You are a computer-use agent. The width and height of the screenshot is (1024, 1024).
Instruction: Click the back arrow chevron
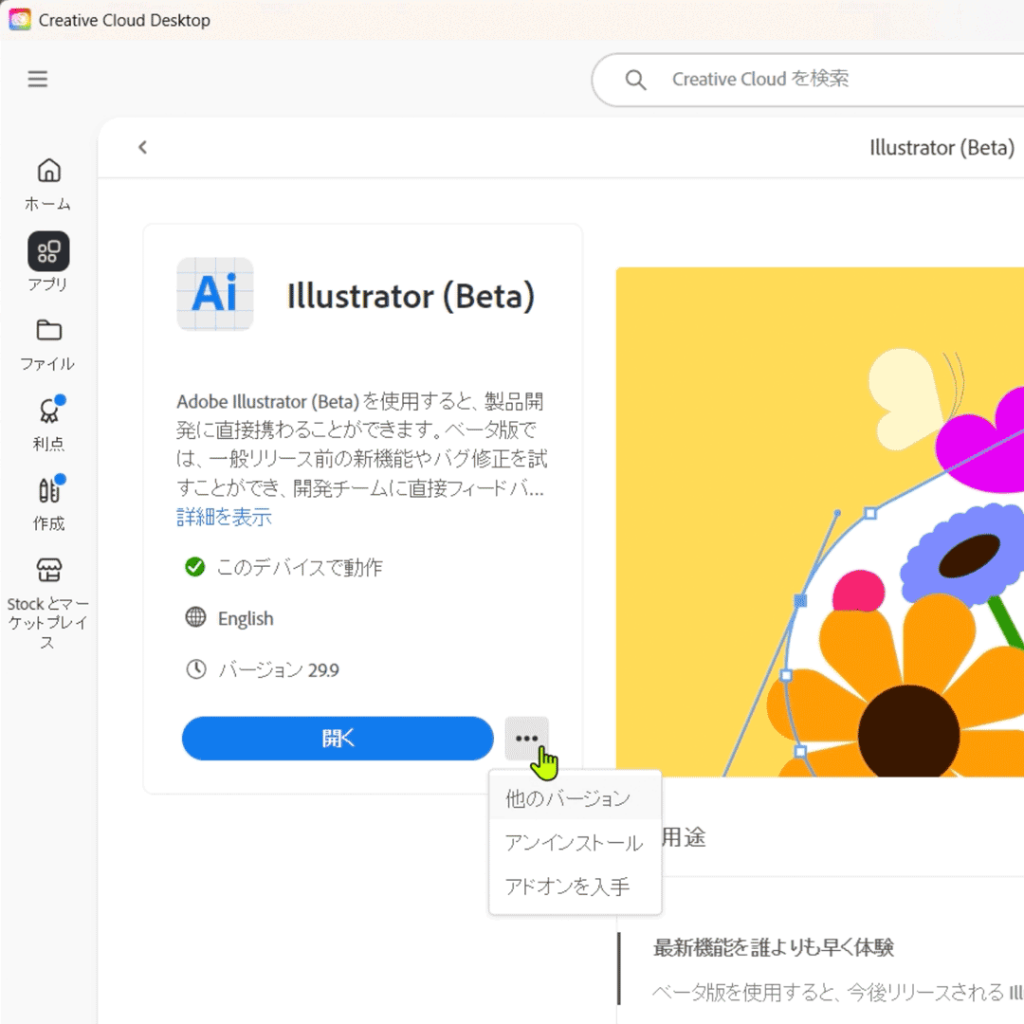[142, 148]
